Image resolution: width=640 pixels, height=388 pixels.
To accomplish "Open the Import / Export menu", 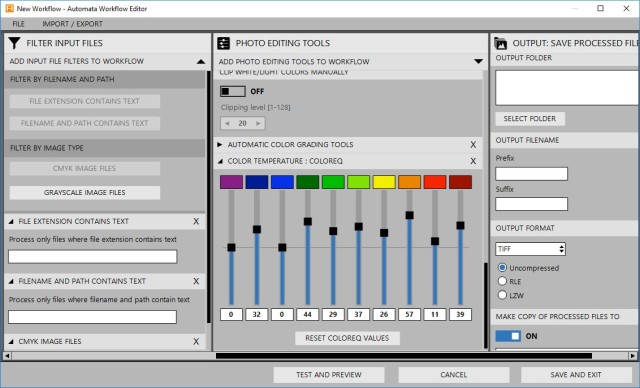I will pos(73,24).
